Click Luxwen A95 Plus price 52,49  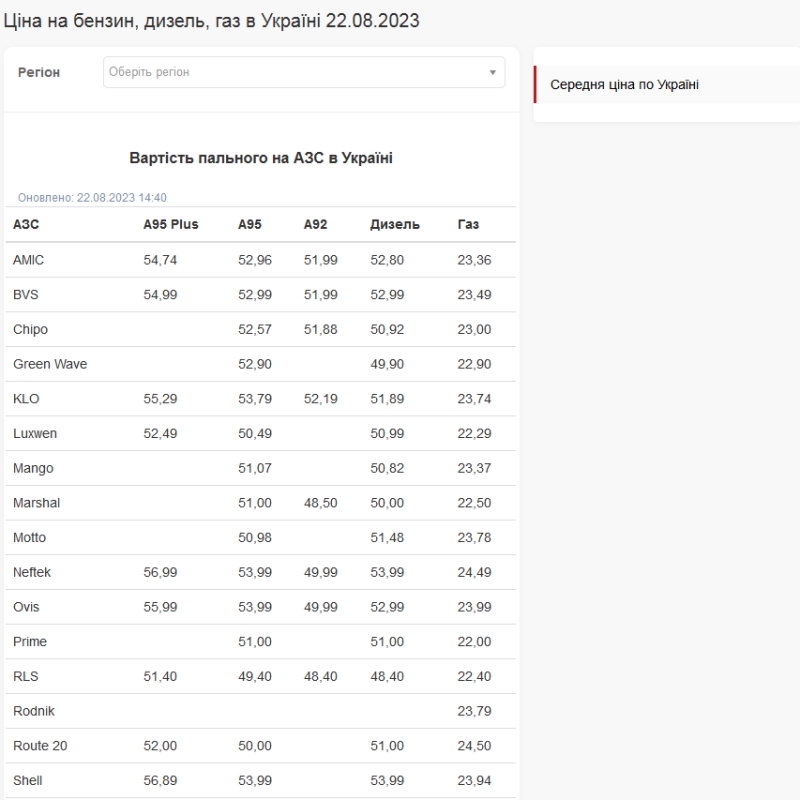click(160, 434)
